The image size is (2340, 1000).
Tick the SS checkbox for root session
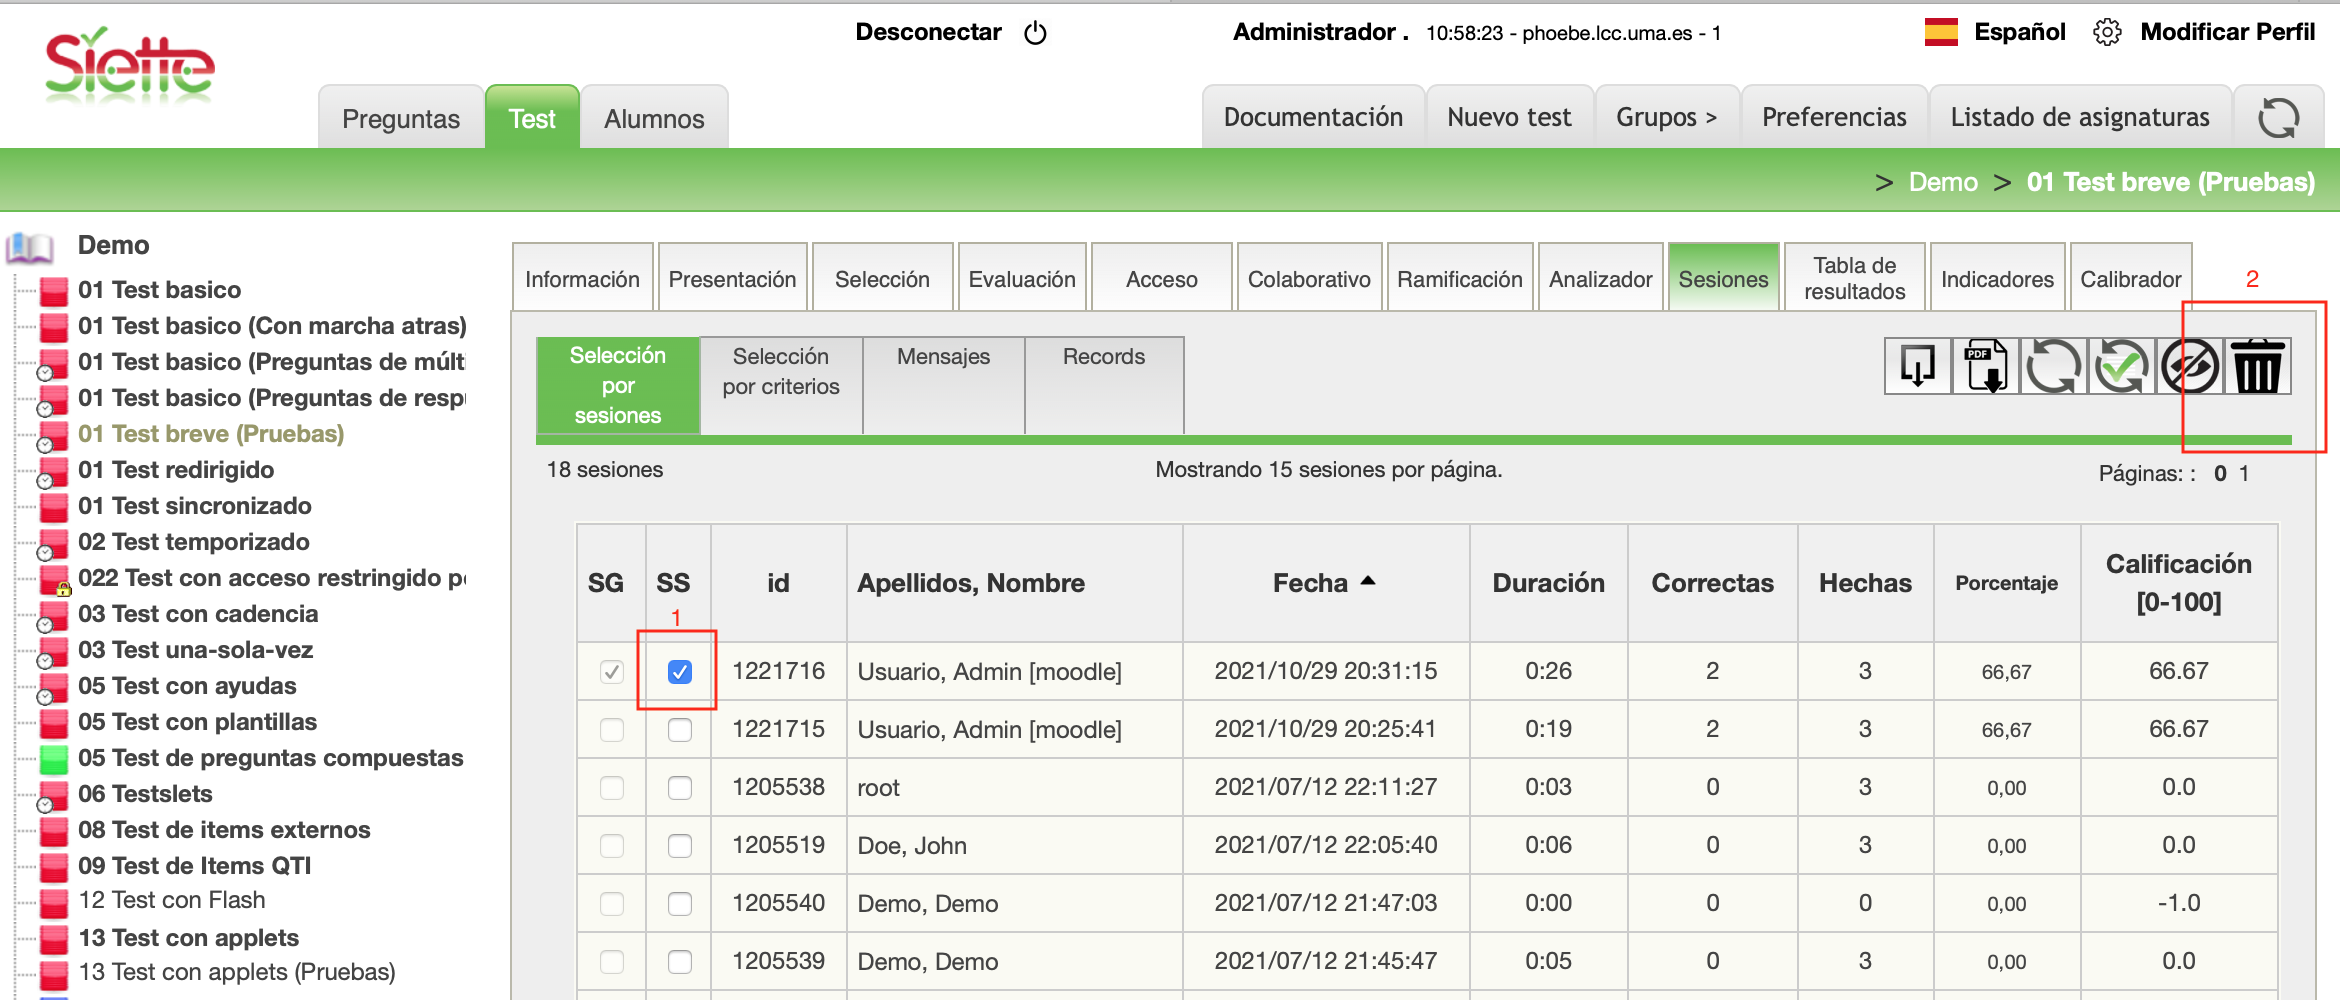679,788
